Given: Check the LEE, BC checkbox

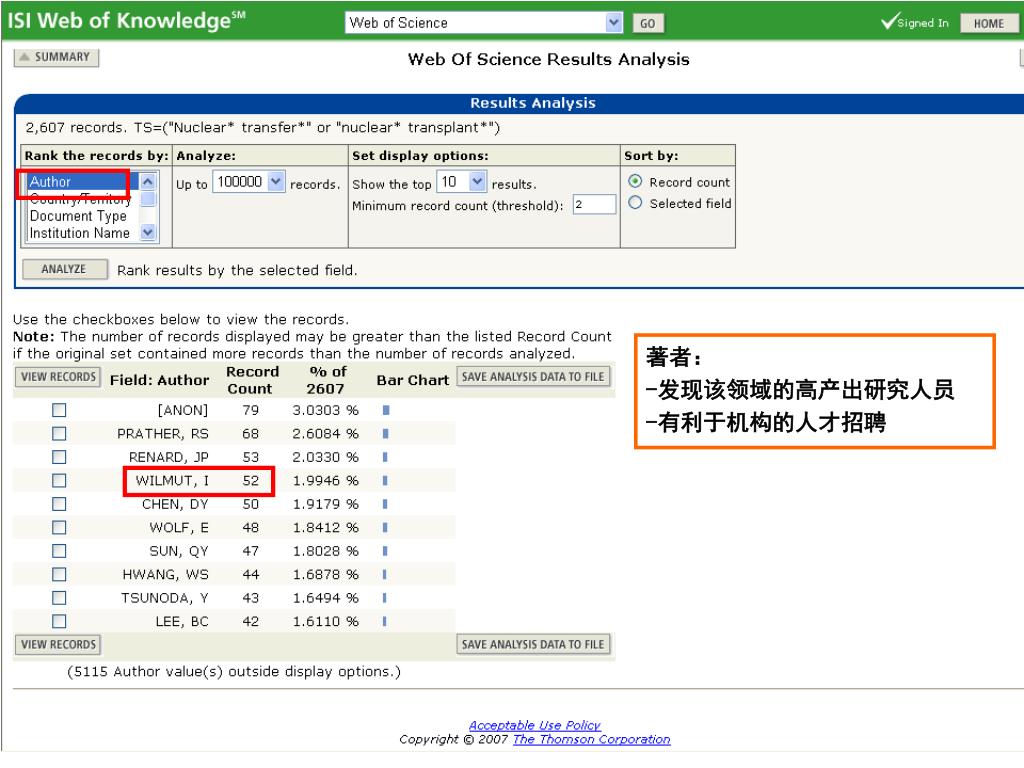Looking at the screenshot, I should tap(59, 622).
